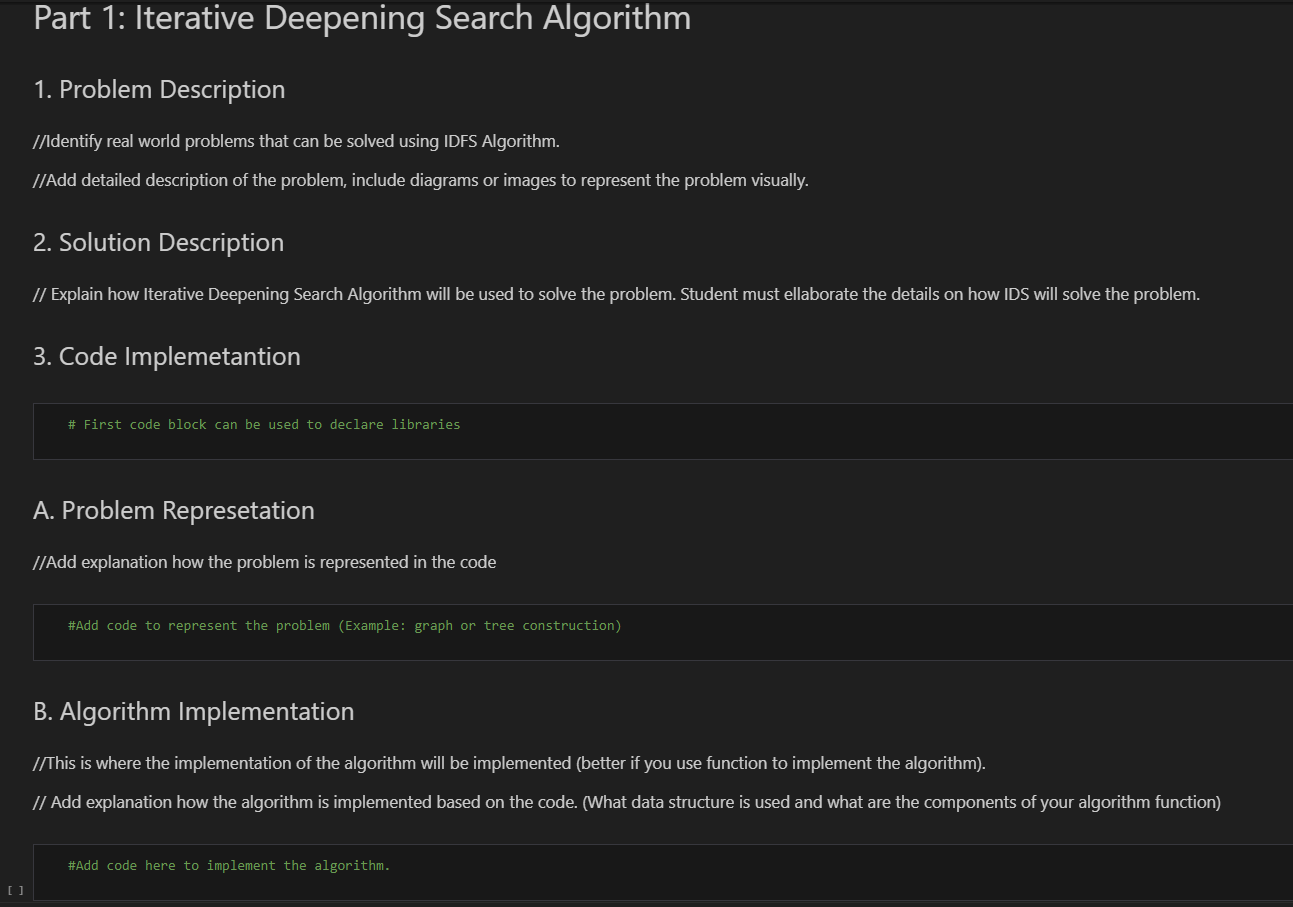Image resolution: width=1293 pixels, height=907 pixels.
Task: Click the 'Add explanation how the problem is represented' line
Action: [265, 562]
